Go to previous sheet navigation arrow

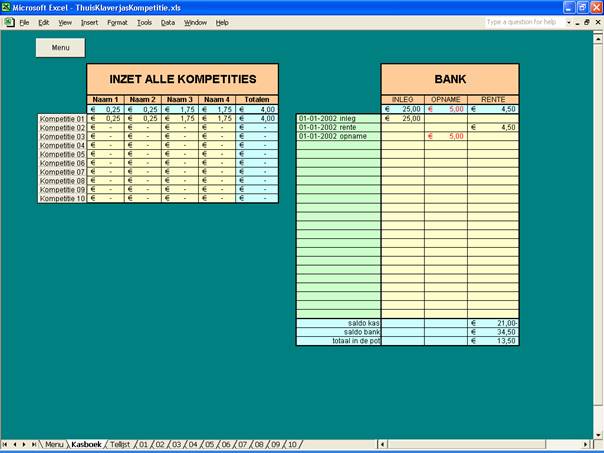coord(15,445)
